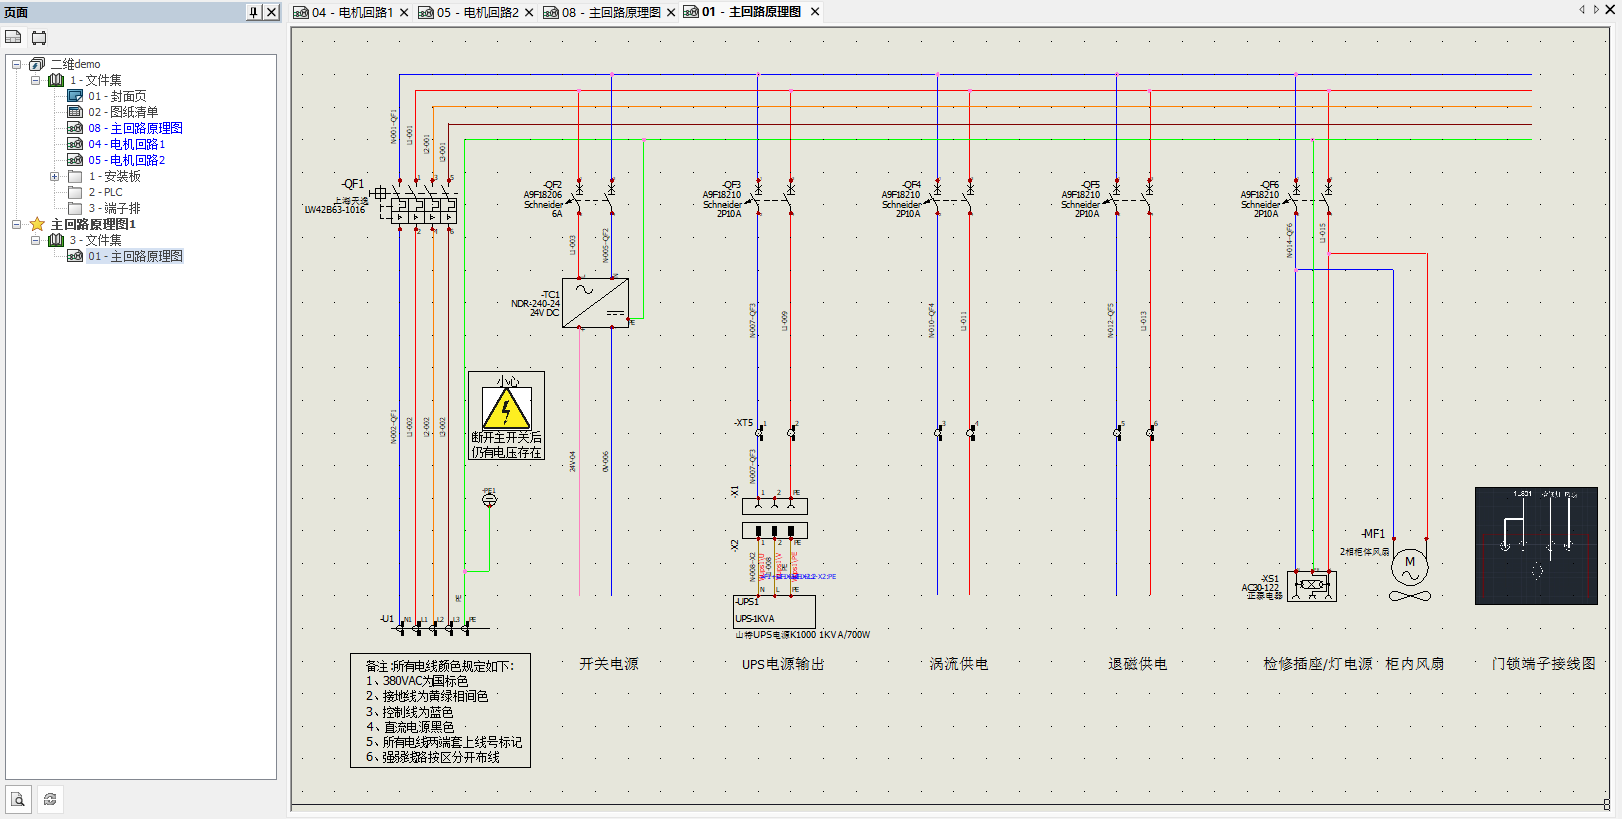
Task: Click page icon of 01 - 封面页
Action: point(75,96)
